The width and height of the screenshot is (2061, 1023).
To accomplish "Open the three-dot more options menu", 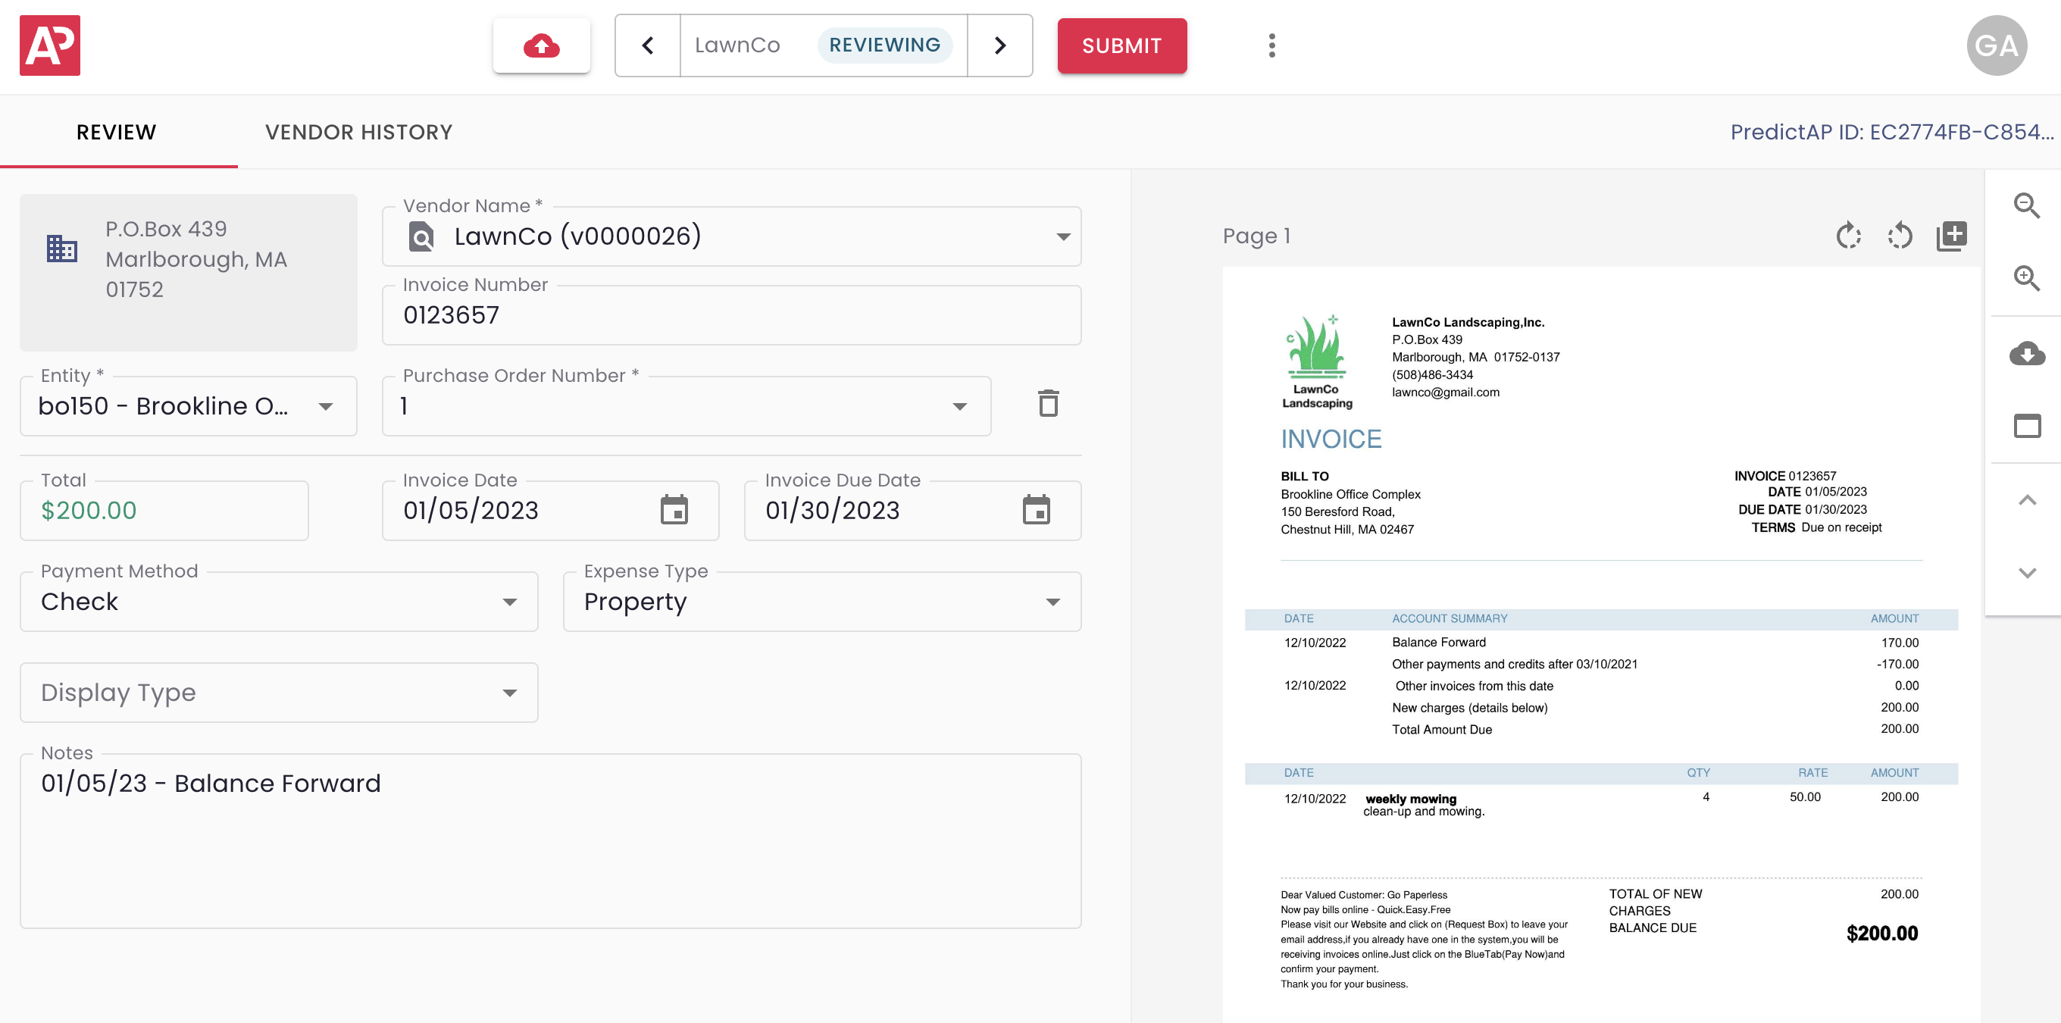I will (x=1271, y=46).
